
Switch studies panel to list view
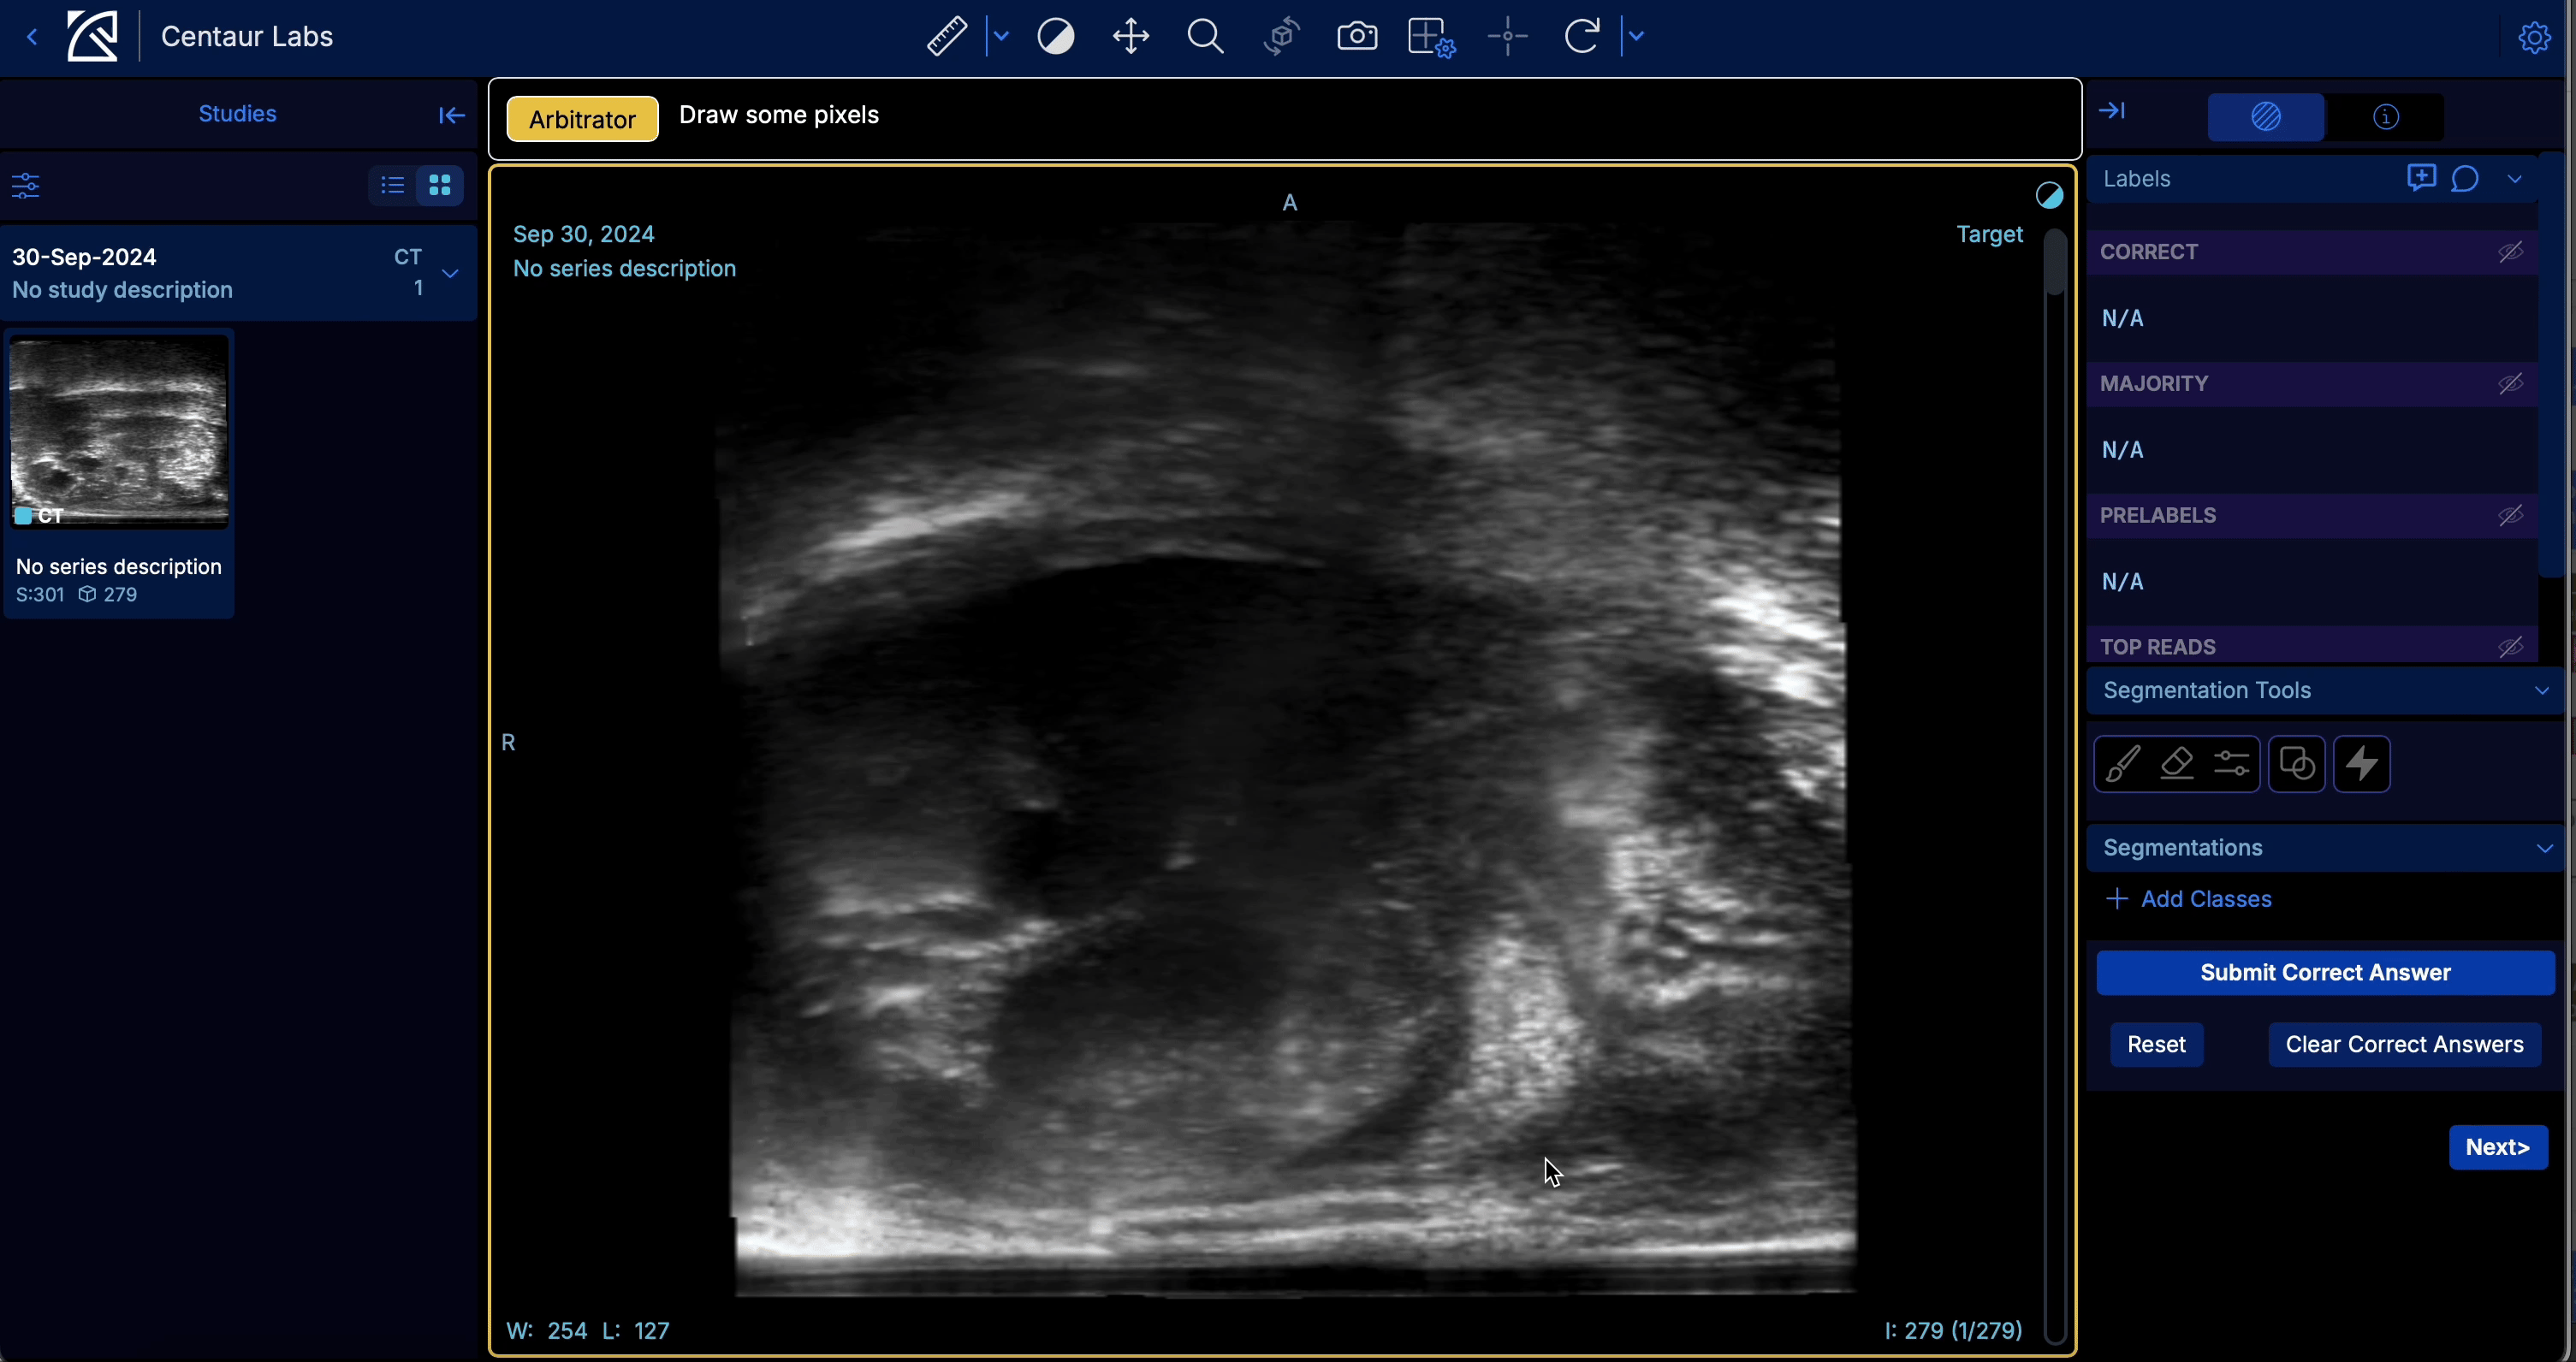390,185
